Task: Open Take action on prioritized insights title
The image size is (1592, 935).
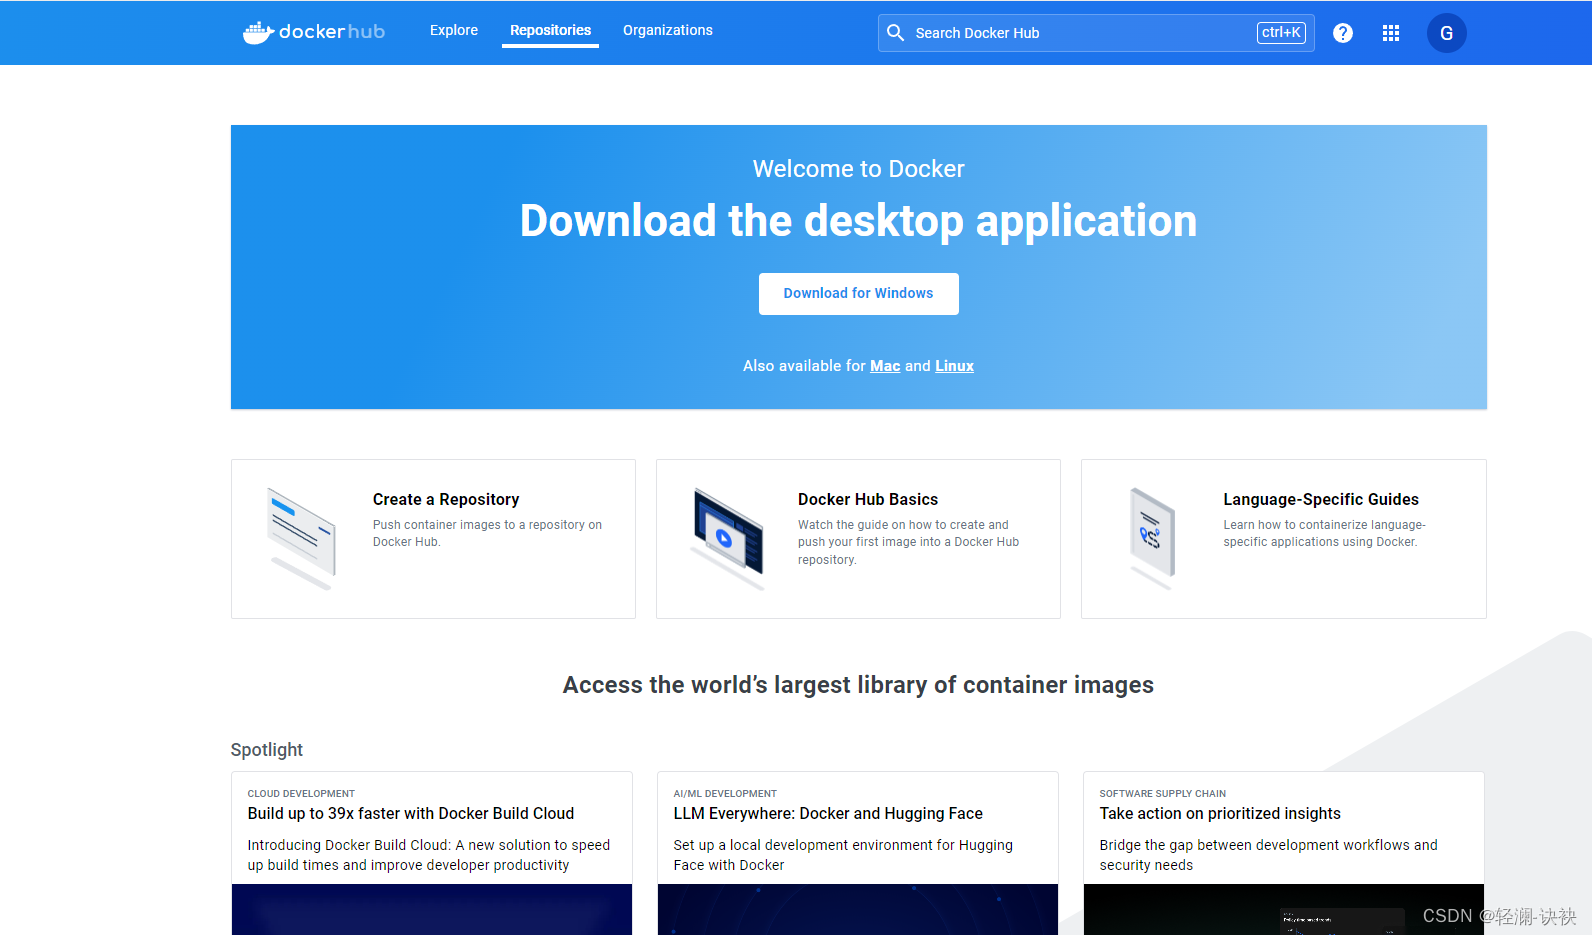Action: coord(1220,814)
